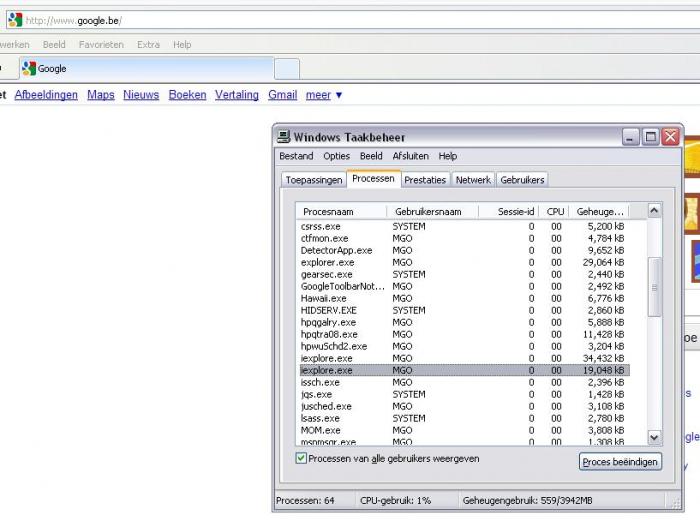Open the Boeken link on Google
This screenshot has width=700, height=527.
188,95
